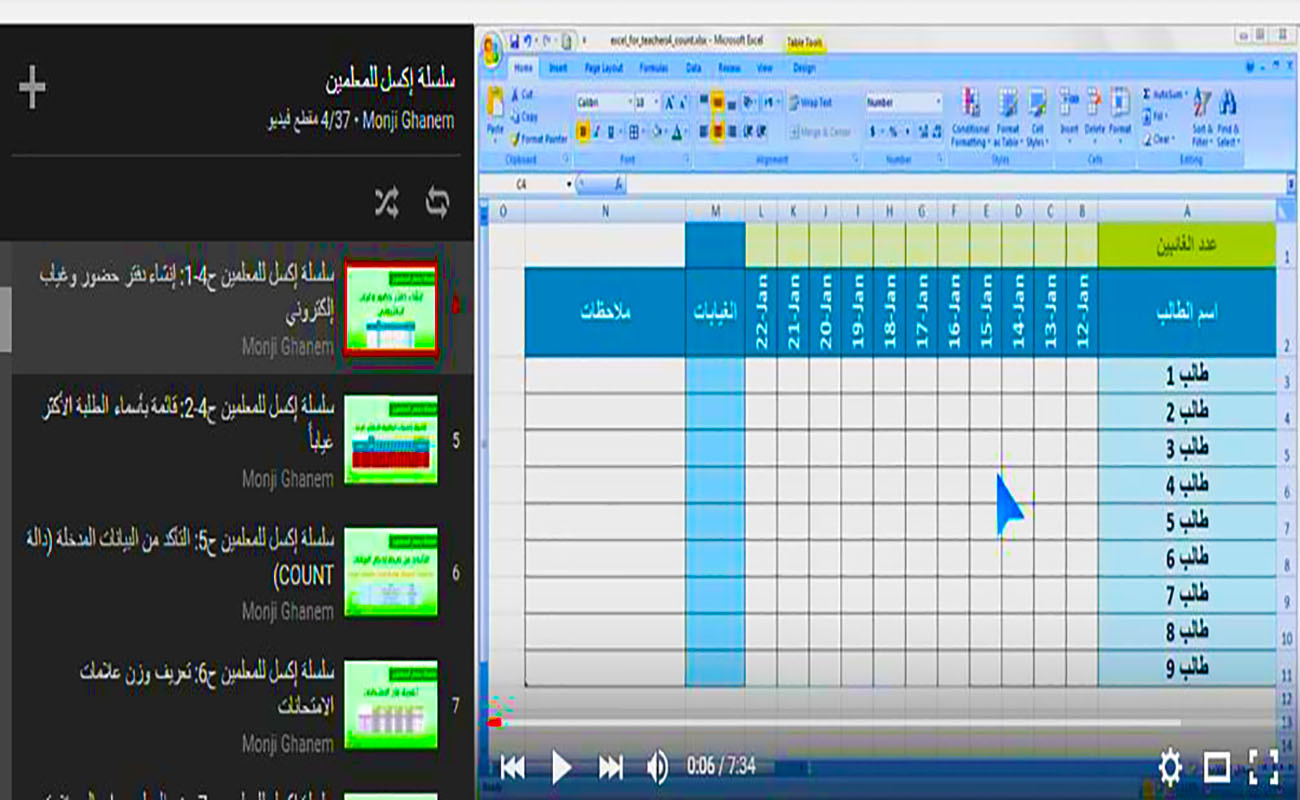Toggle middle vertical alignment
The height and width of the screenshot is (800, 1300).
tap(717, 102)
